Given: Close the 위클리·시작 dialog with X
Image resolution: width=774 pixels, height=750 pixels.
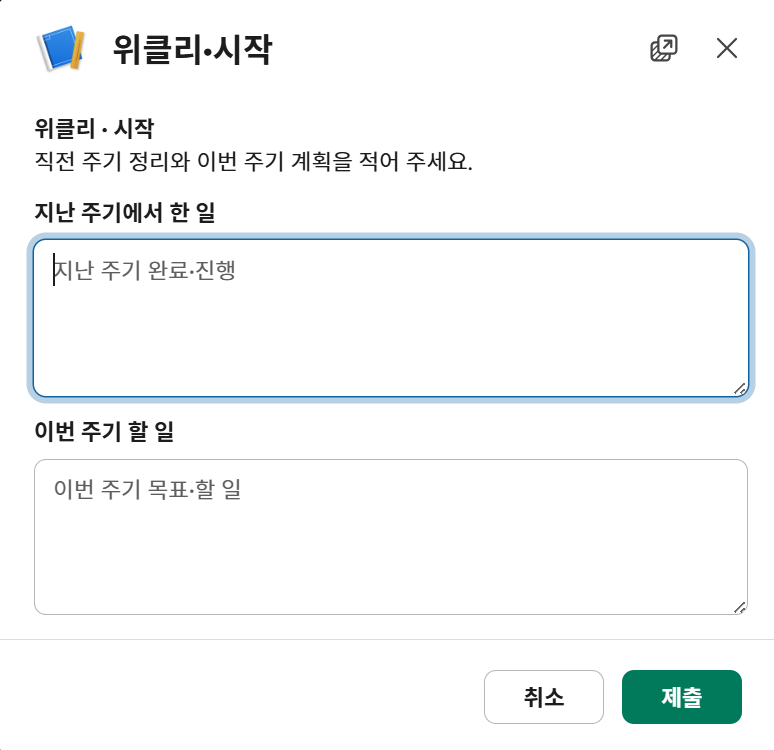Looking at the screenshot, I should click(727, 48).
